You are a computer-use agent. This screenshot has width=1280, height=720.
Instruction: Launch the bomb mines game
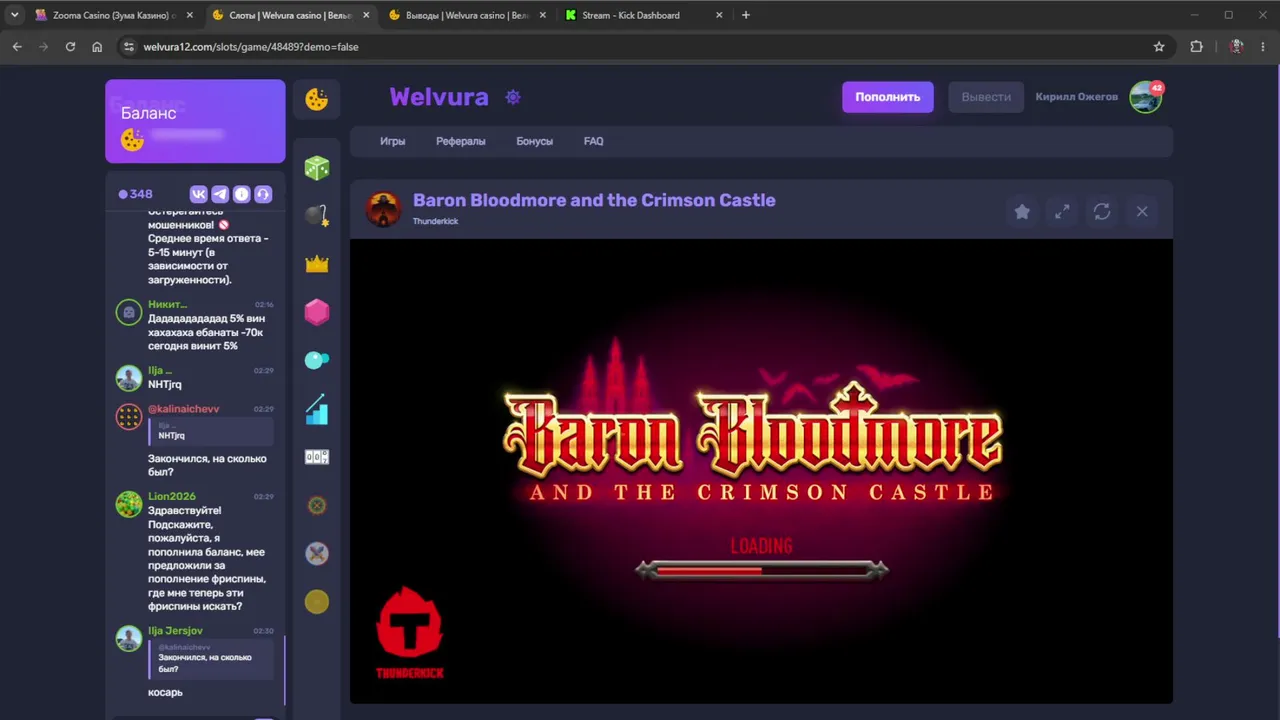(317, 215)
